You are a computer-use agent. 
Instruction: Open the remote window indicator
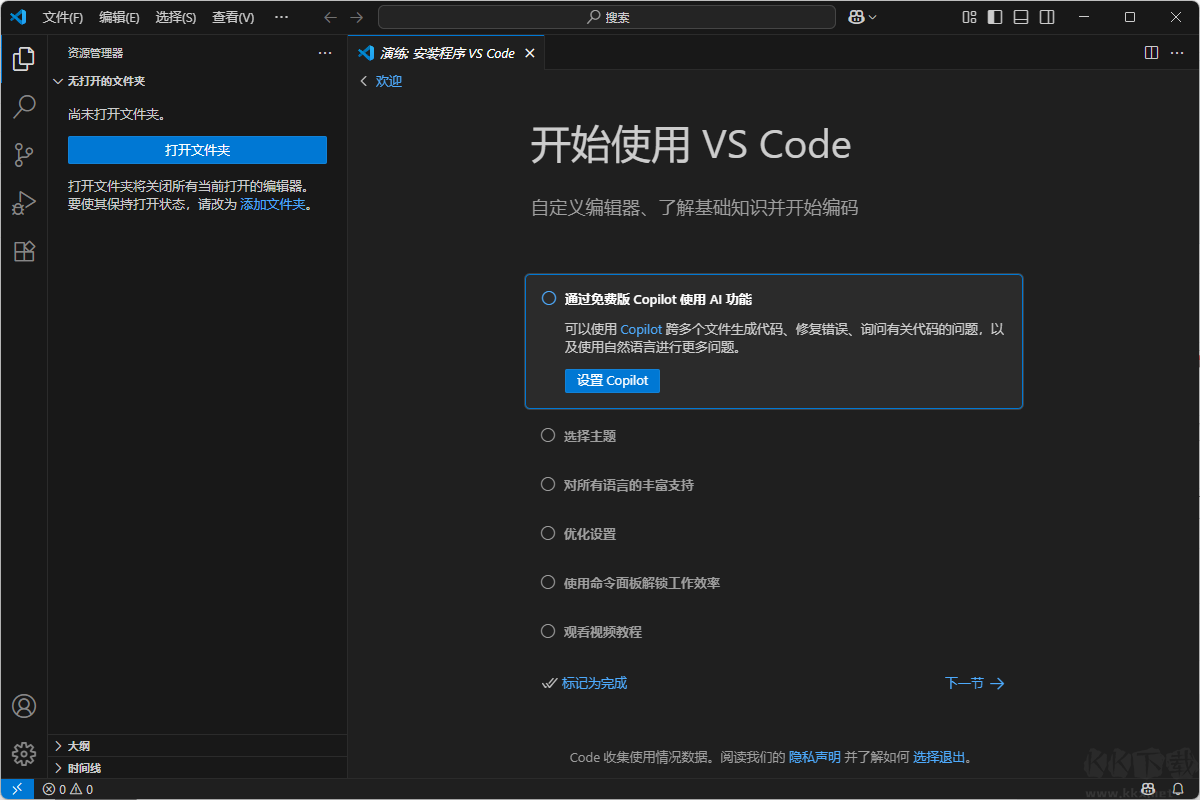tap(15, 789)
